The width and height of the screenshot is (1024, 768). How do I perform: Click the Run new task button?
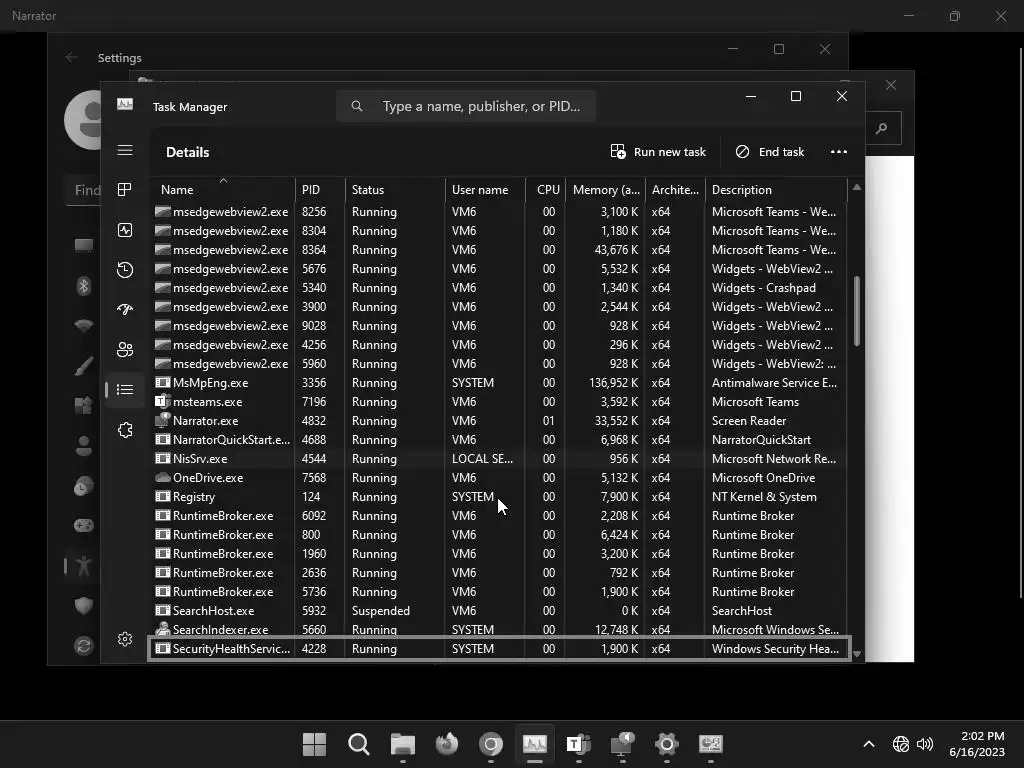click(658, 152)
